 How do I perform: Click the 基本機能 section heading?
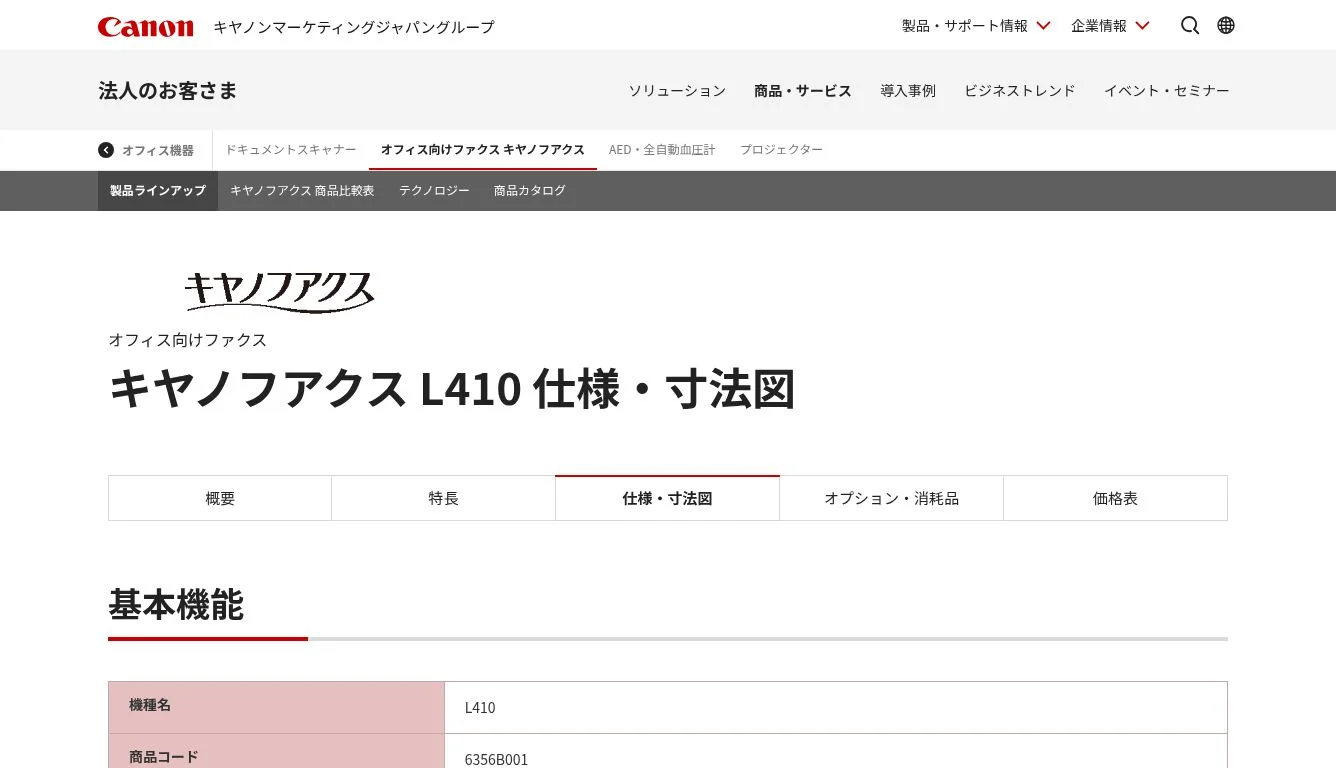(176, 605)
